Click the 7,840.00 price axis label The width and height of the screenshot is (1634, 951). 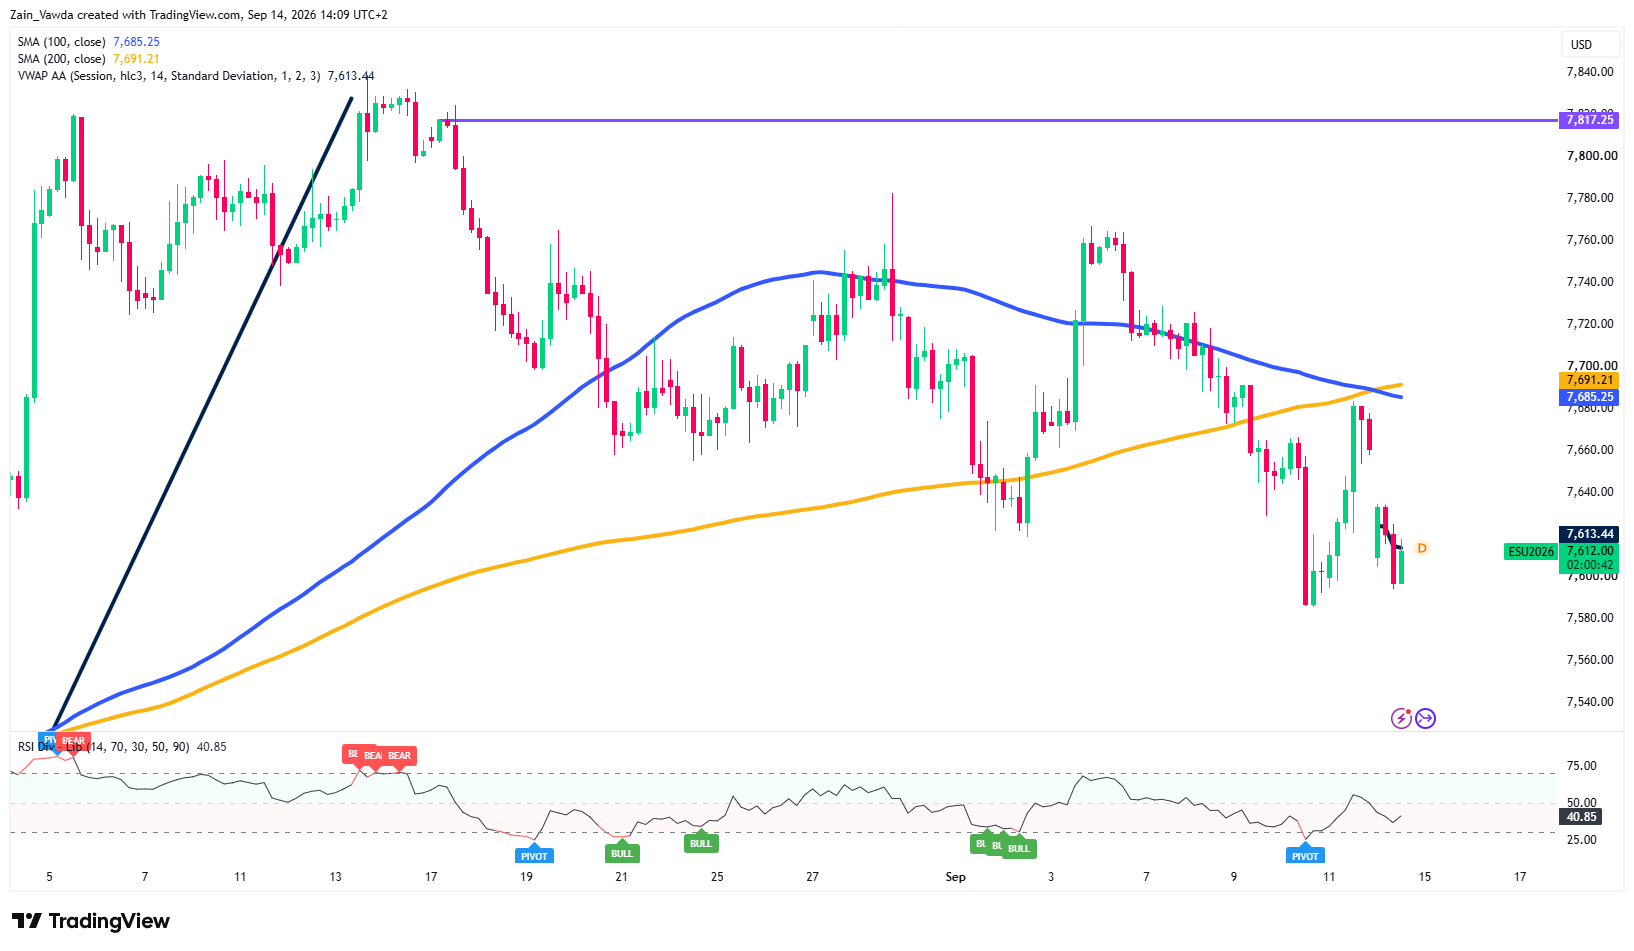1590,72
